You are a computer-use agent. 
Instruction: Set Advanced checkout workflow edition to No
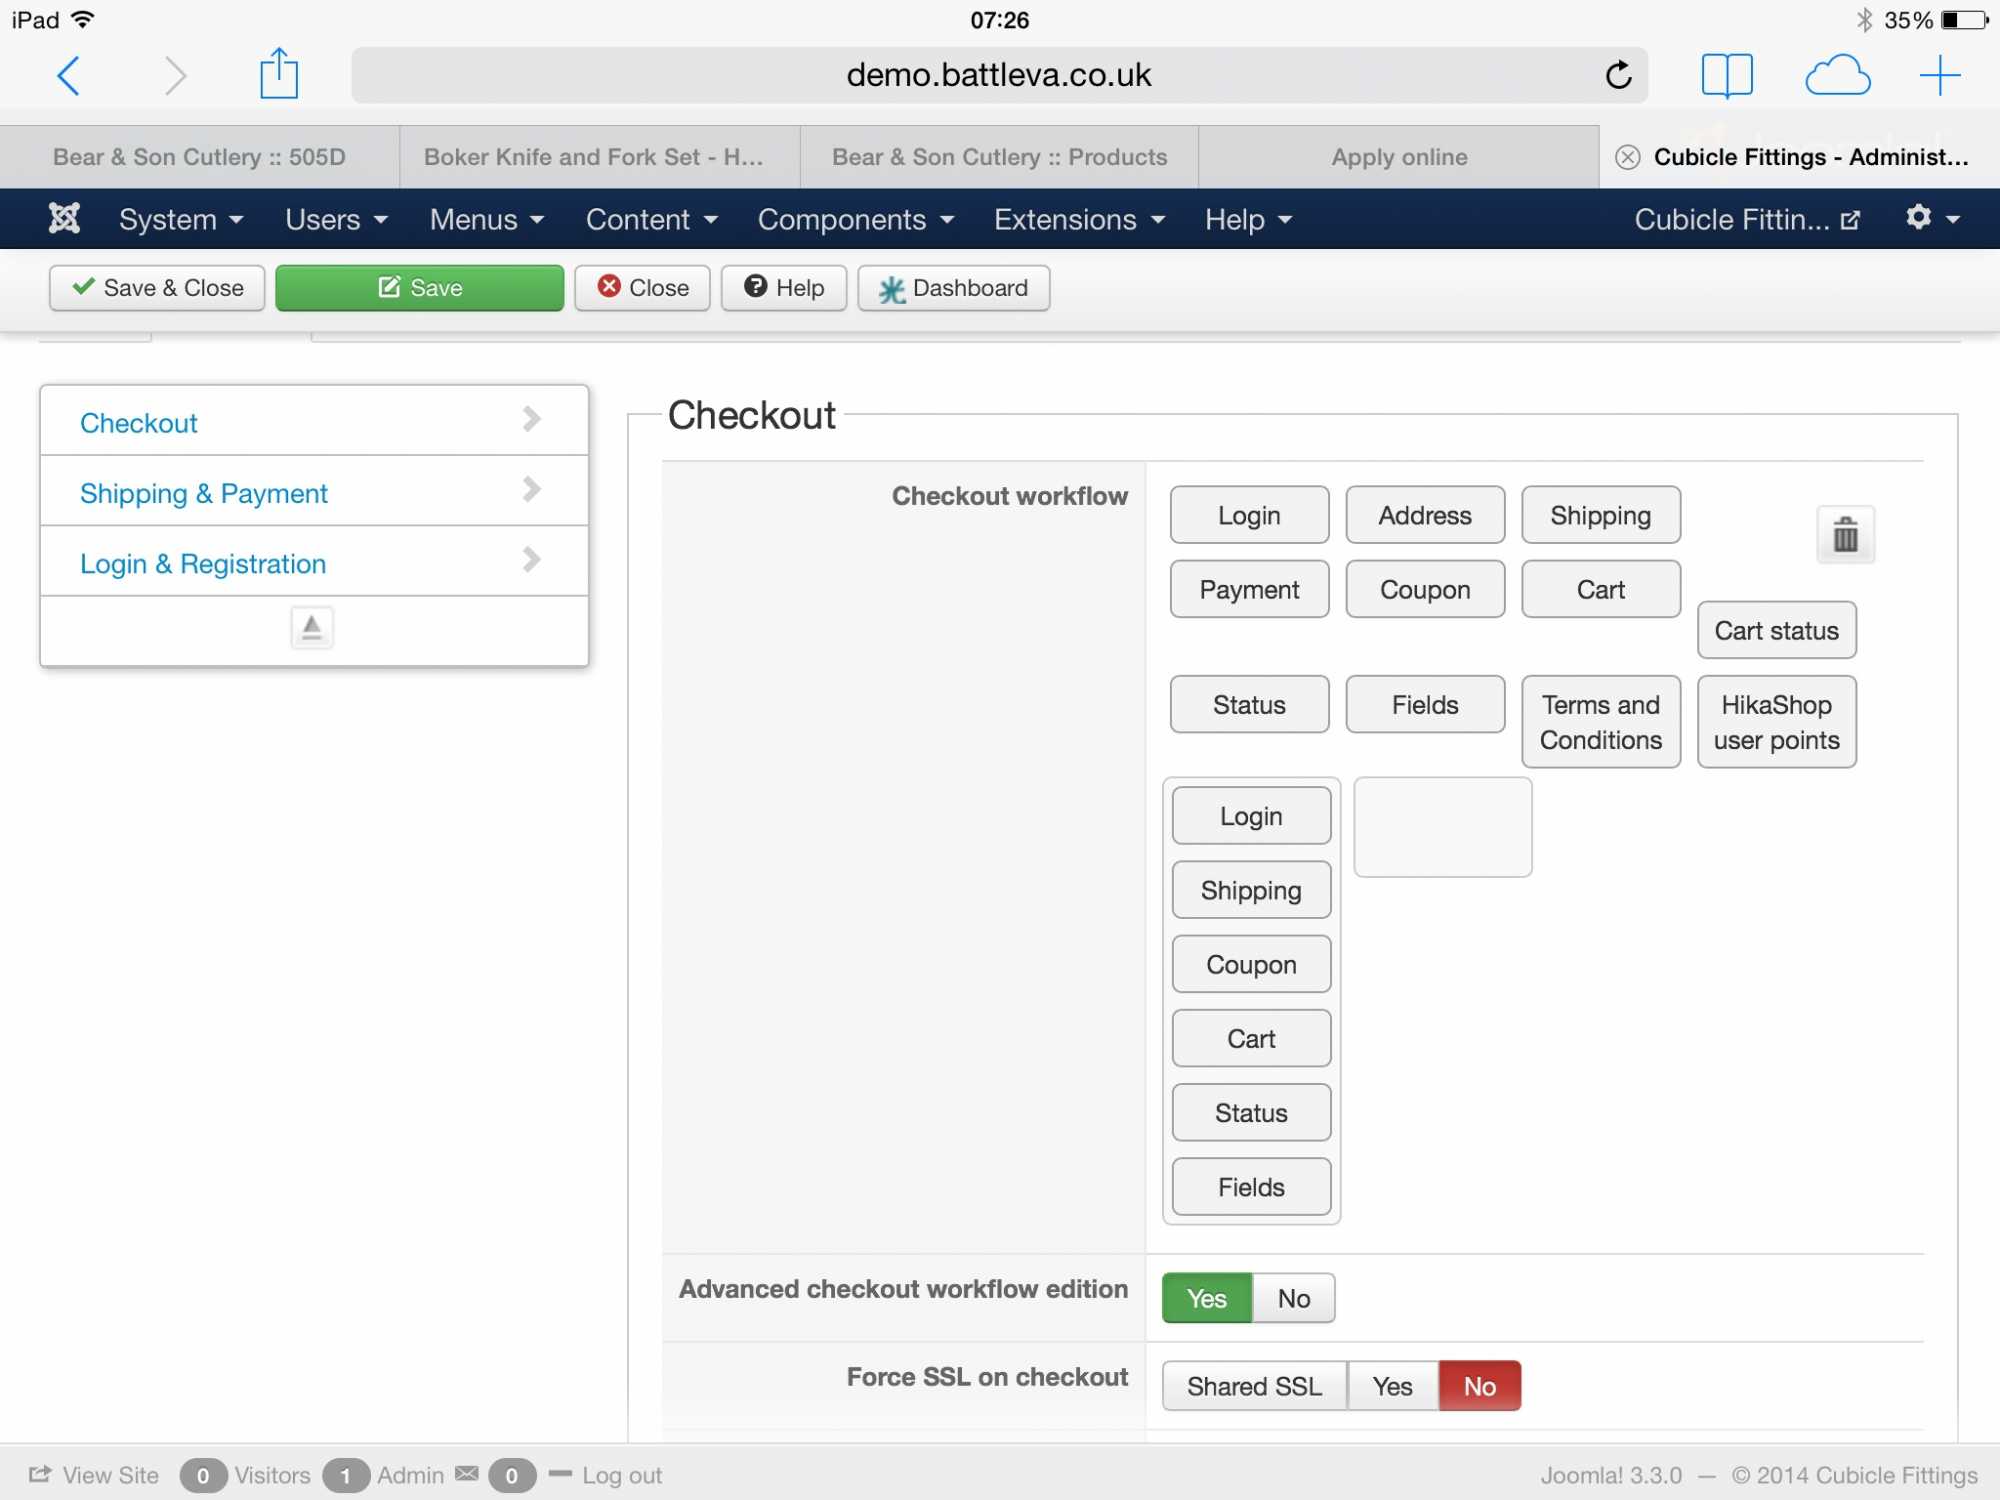(x=1293, y=1298)
